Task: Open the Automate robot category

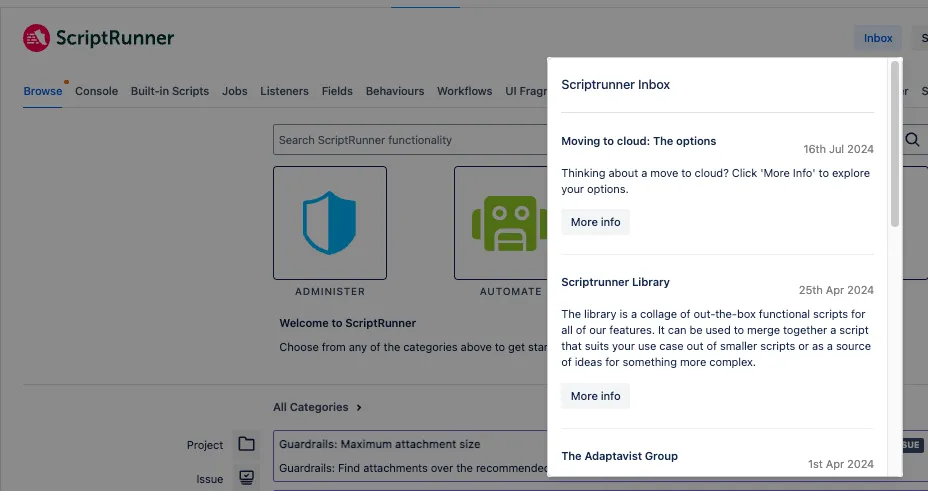Action: (501, 222)
